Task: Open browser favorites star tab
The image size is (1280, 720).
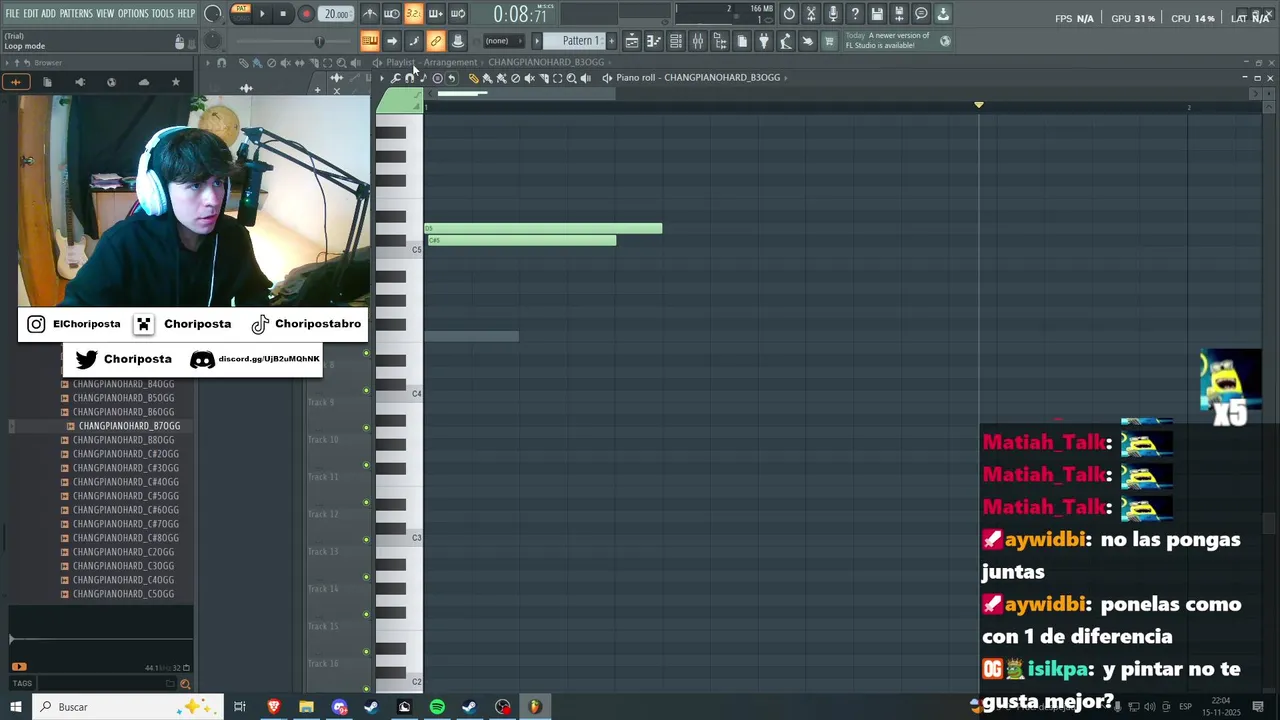Action: click(x=176, y=82)
